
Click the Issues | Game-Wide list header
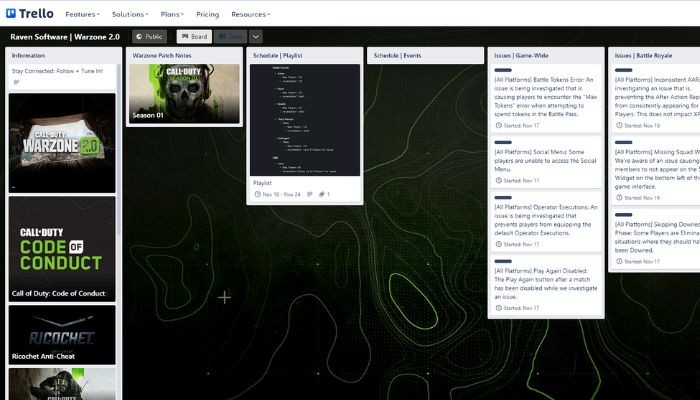(521, 55)
